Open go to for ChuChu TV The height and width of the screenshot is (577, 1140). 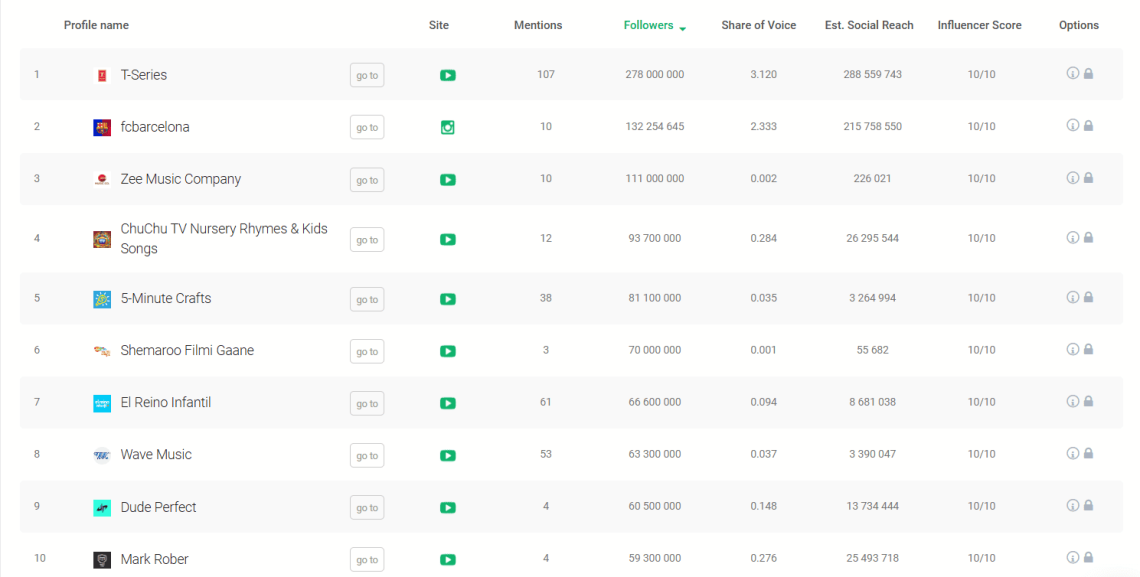point(367,240)
